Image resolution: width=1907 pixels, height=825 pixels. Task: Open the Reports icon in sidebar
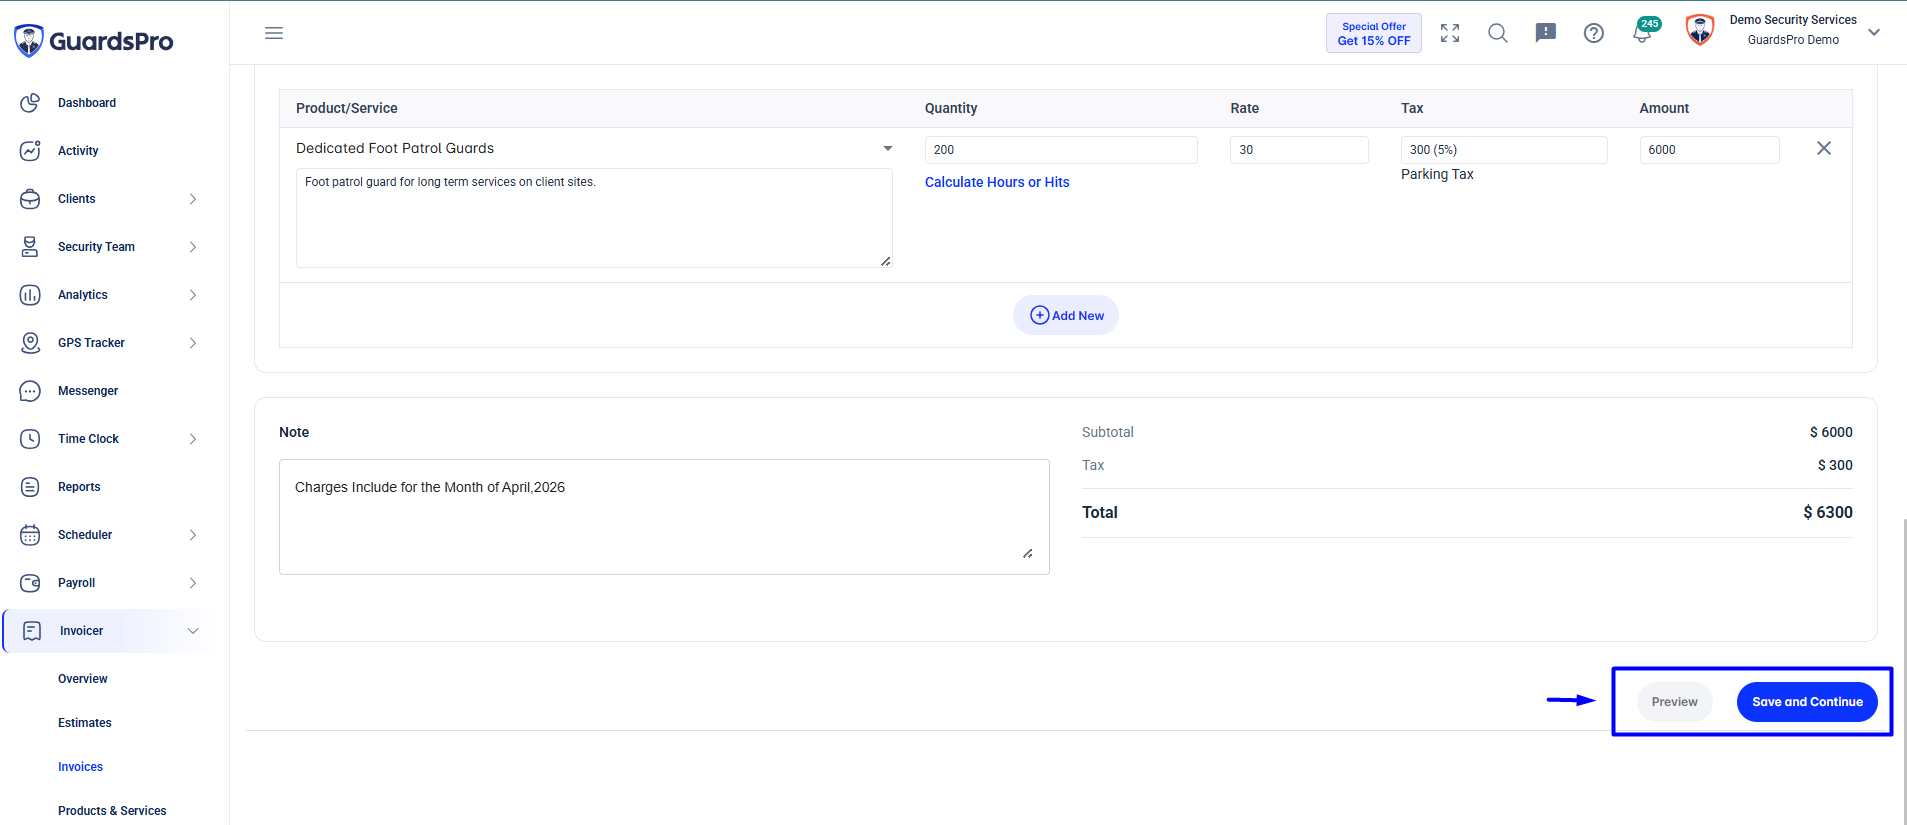point(30,487)
